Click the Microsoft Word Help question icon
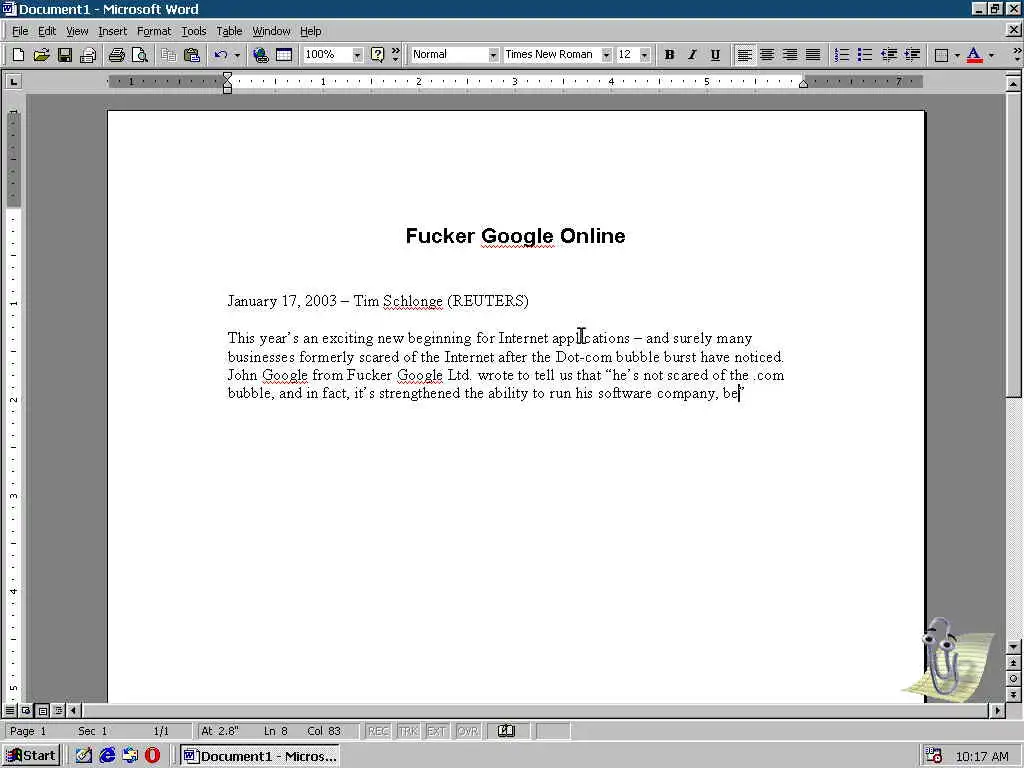The height and width of the screenshot is (768, 1024). point(377,55)
